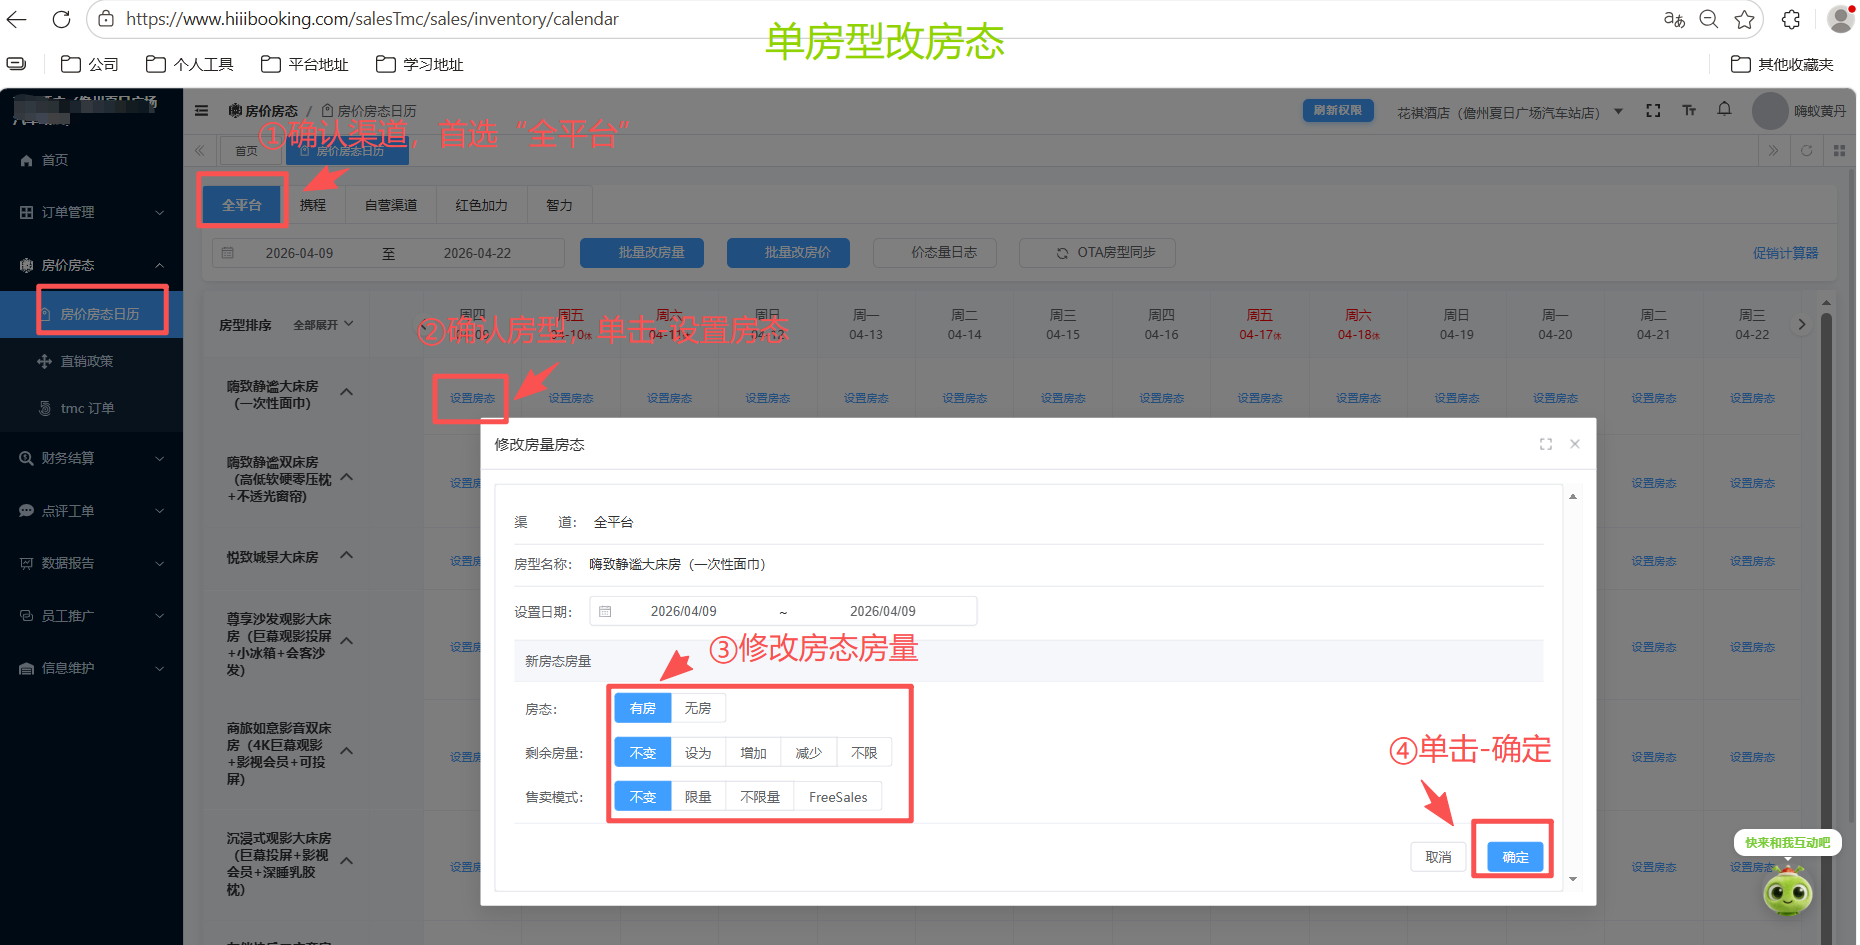Screen dimensions: 1860x945
Task: Select 无房 in the 房态 row
Action: 697,708
